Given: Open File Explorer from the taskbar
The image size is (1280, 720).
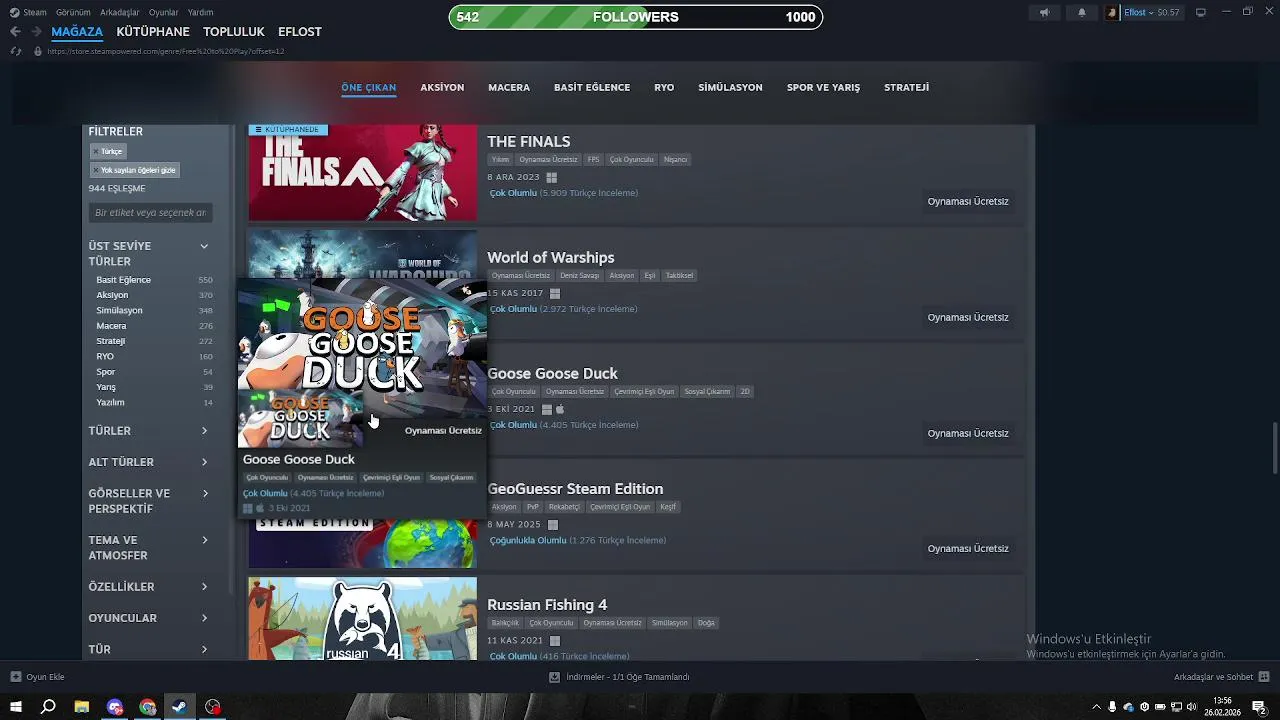Looking at the screenshot, I should point(82,707).
